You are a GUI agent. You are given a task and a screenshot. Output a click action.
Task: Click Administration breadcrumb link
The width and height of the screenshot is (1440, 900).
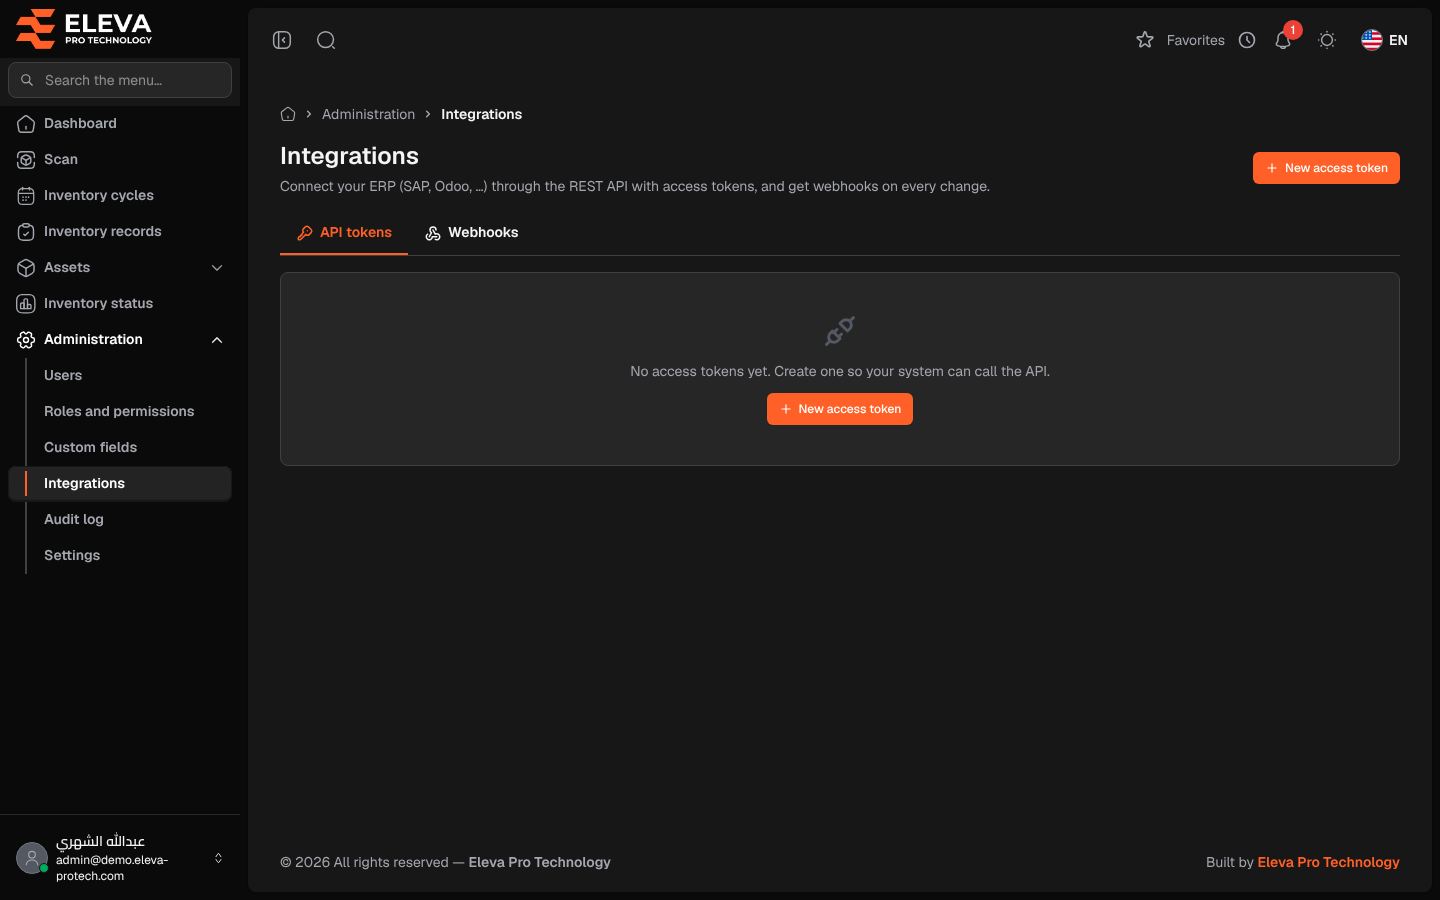[368, 114]
